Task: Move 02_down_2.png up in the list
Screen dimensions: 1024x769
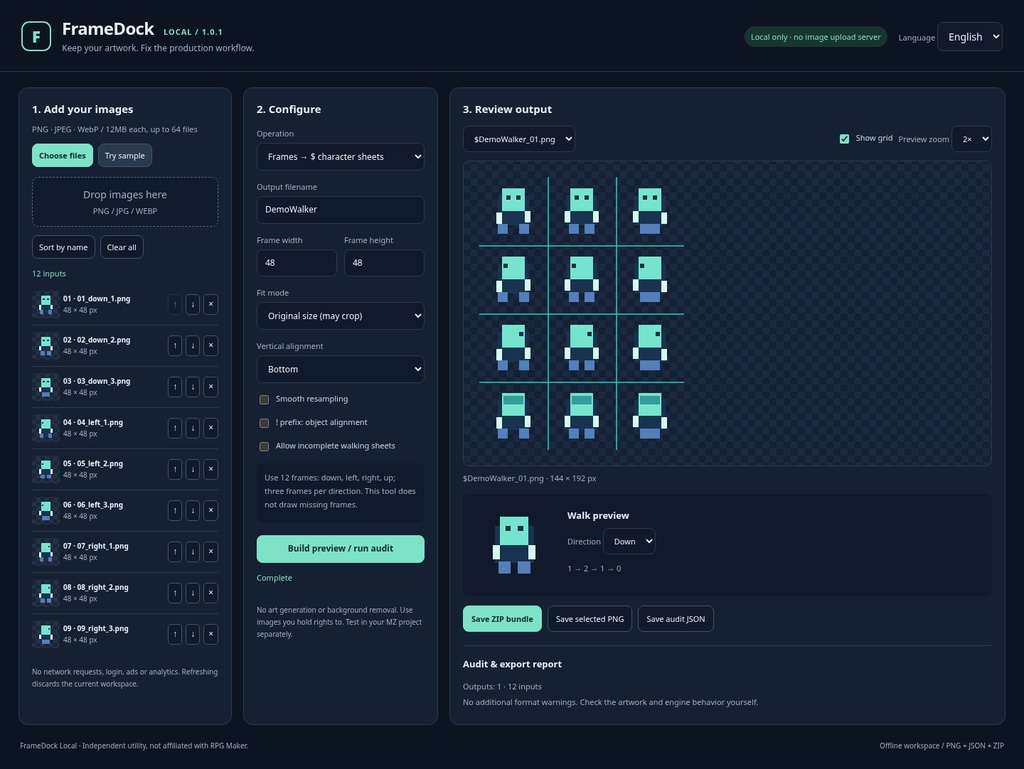Action: click(x=174, y=345)
